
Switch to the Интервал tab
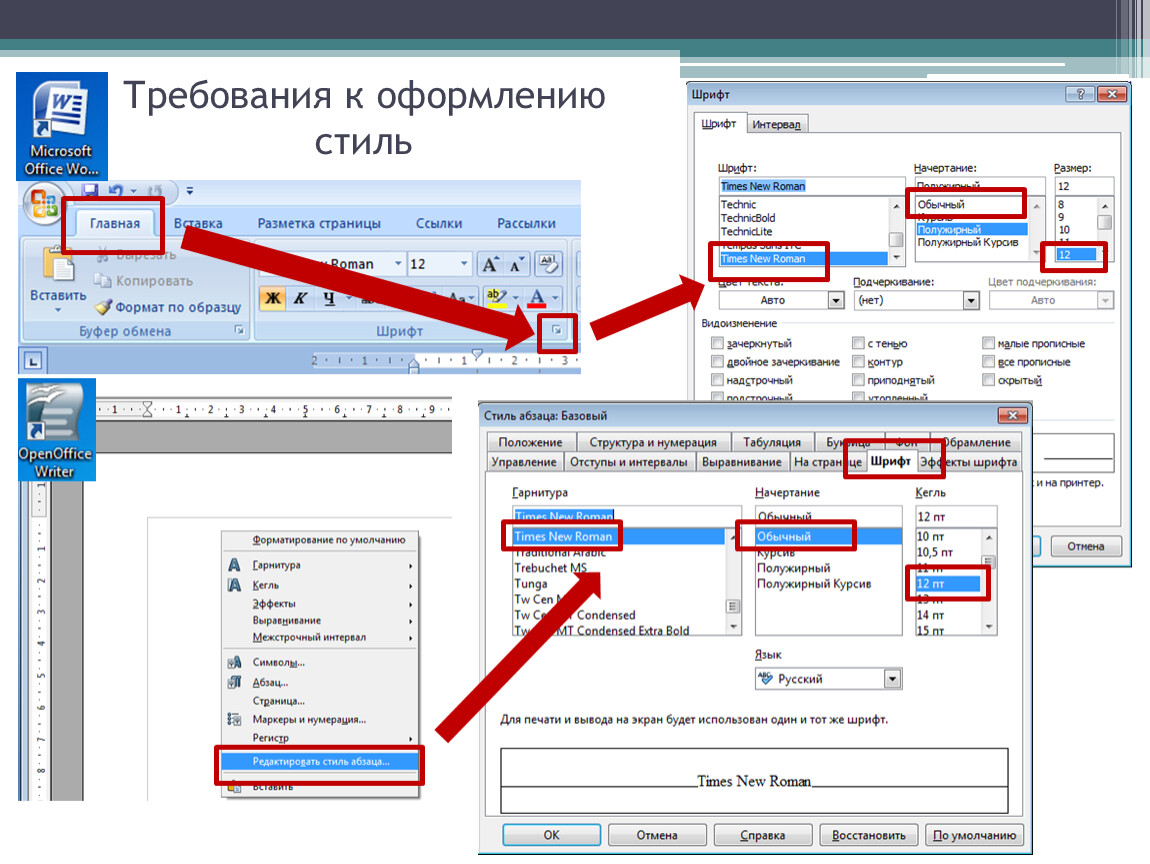777,124
